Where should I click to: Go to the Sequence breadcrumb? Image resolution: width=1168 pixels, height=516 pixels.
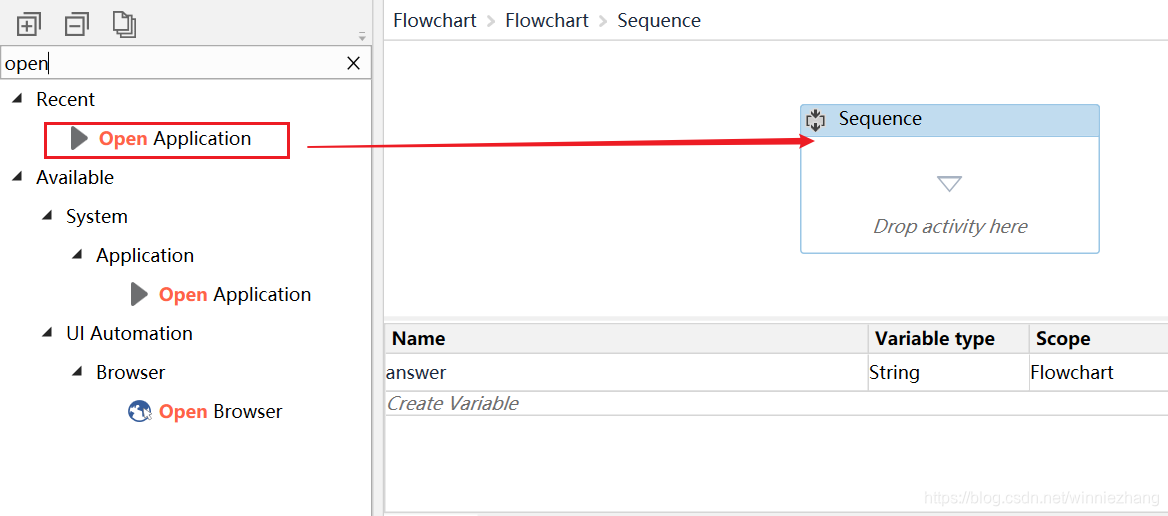[659, 20]
